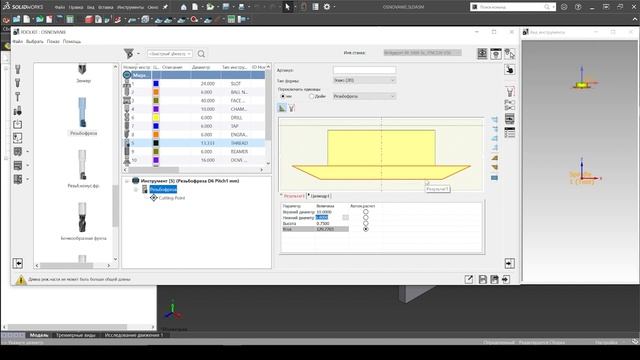Open the tool filter funnel icon
640x360 pixels.
129,53
